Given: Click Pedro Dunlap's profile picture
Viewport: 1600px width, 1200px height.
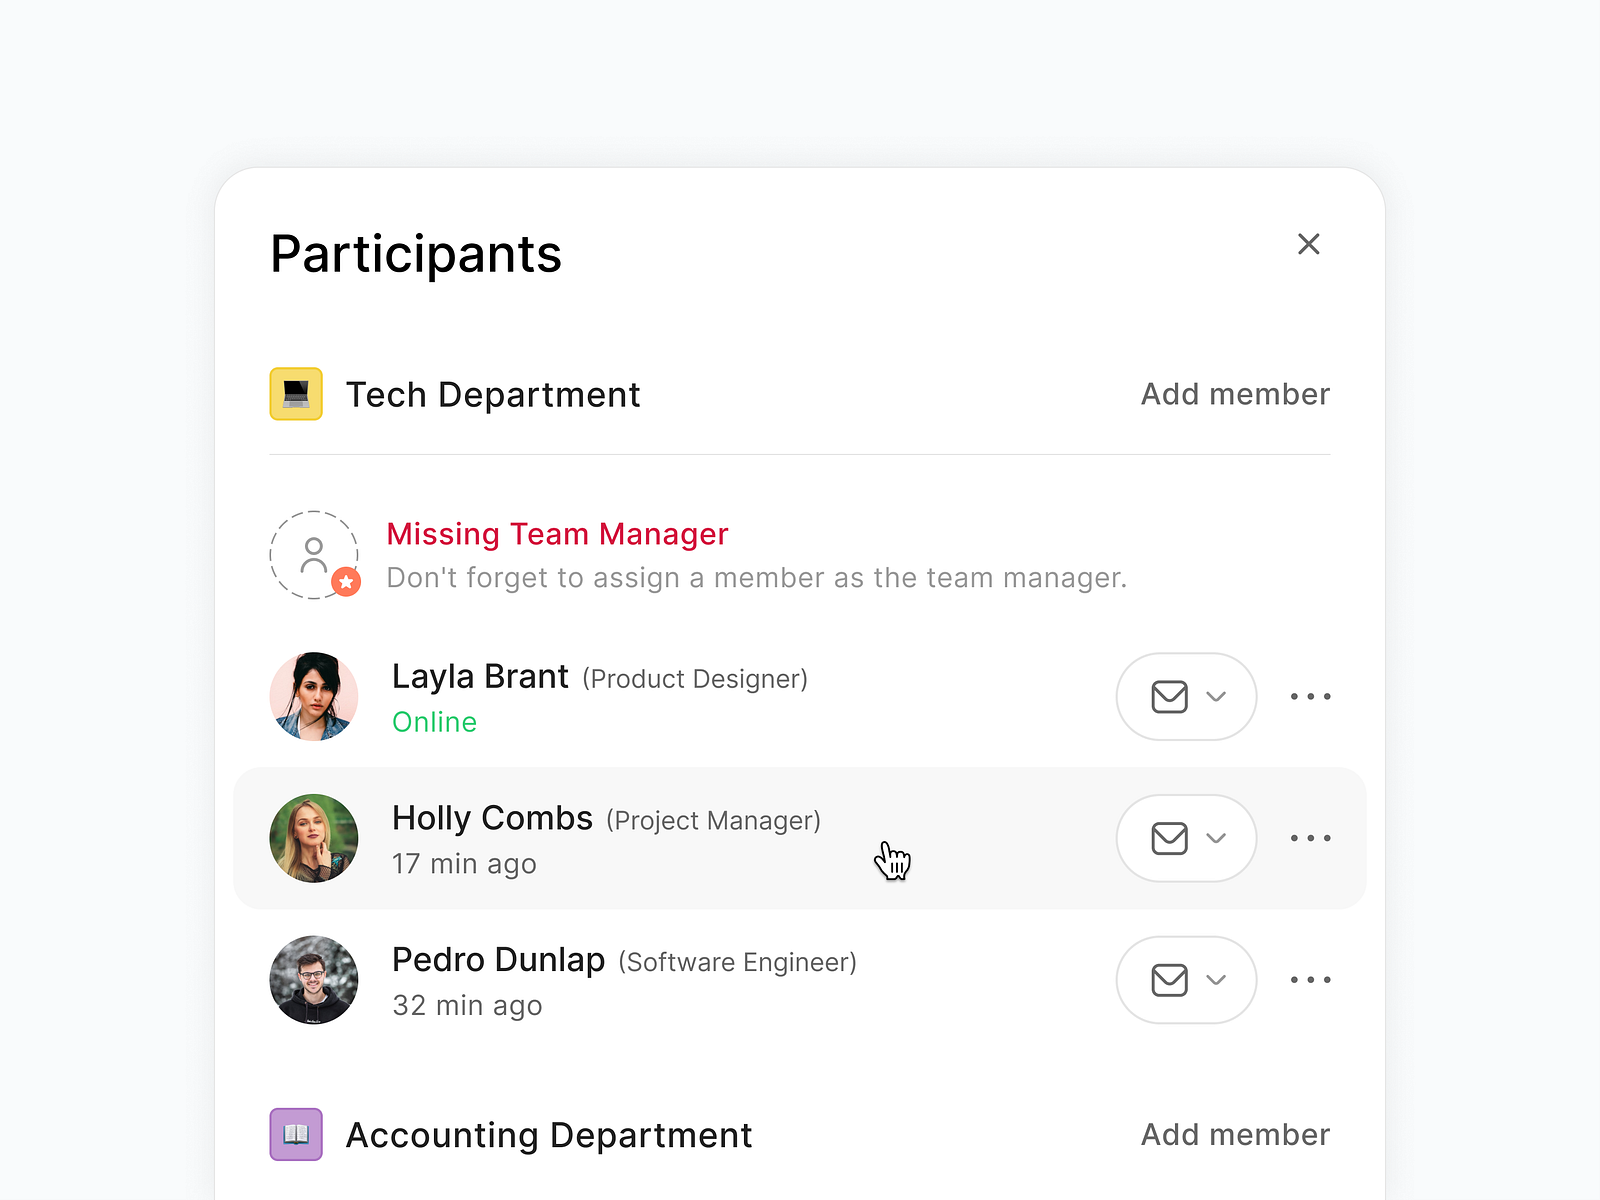Looking at the screenshot, I should (313, 981).
